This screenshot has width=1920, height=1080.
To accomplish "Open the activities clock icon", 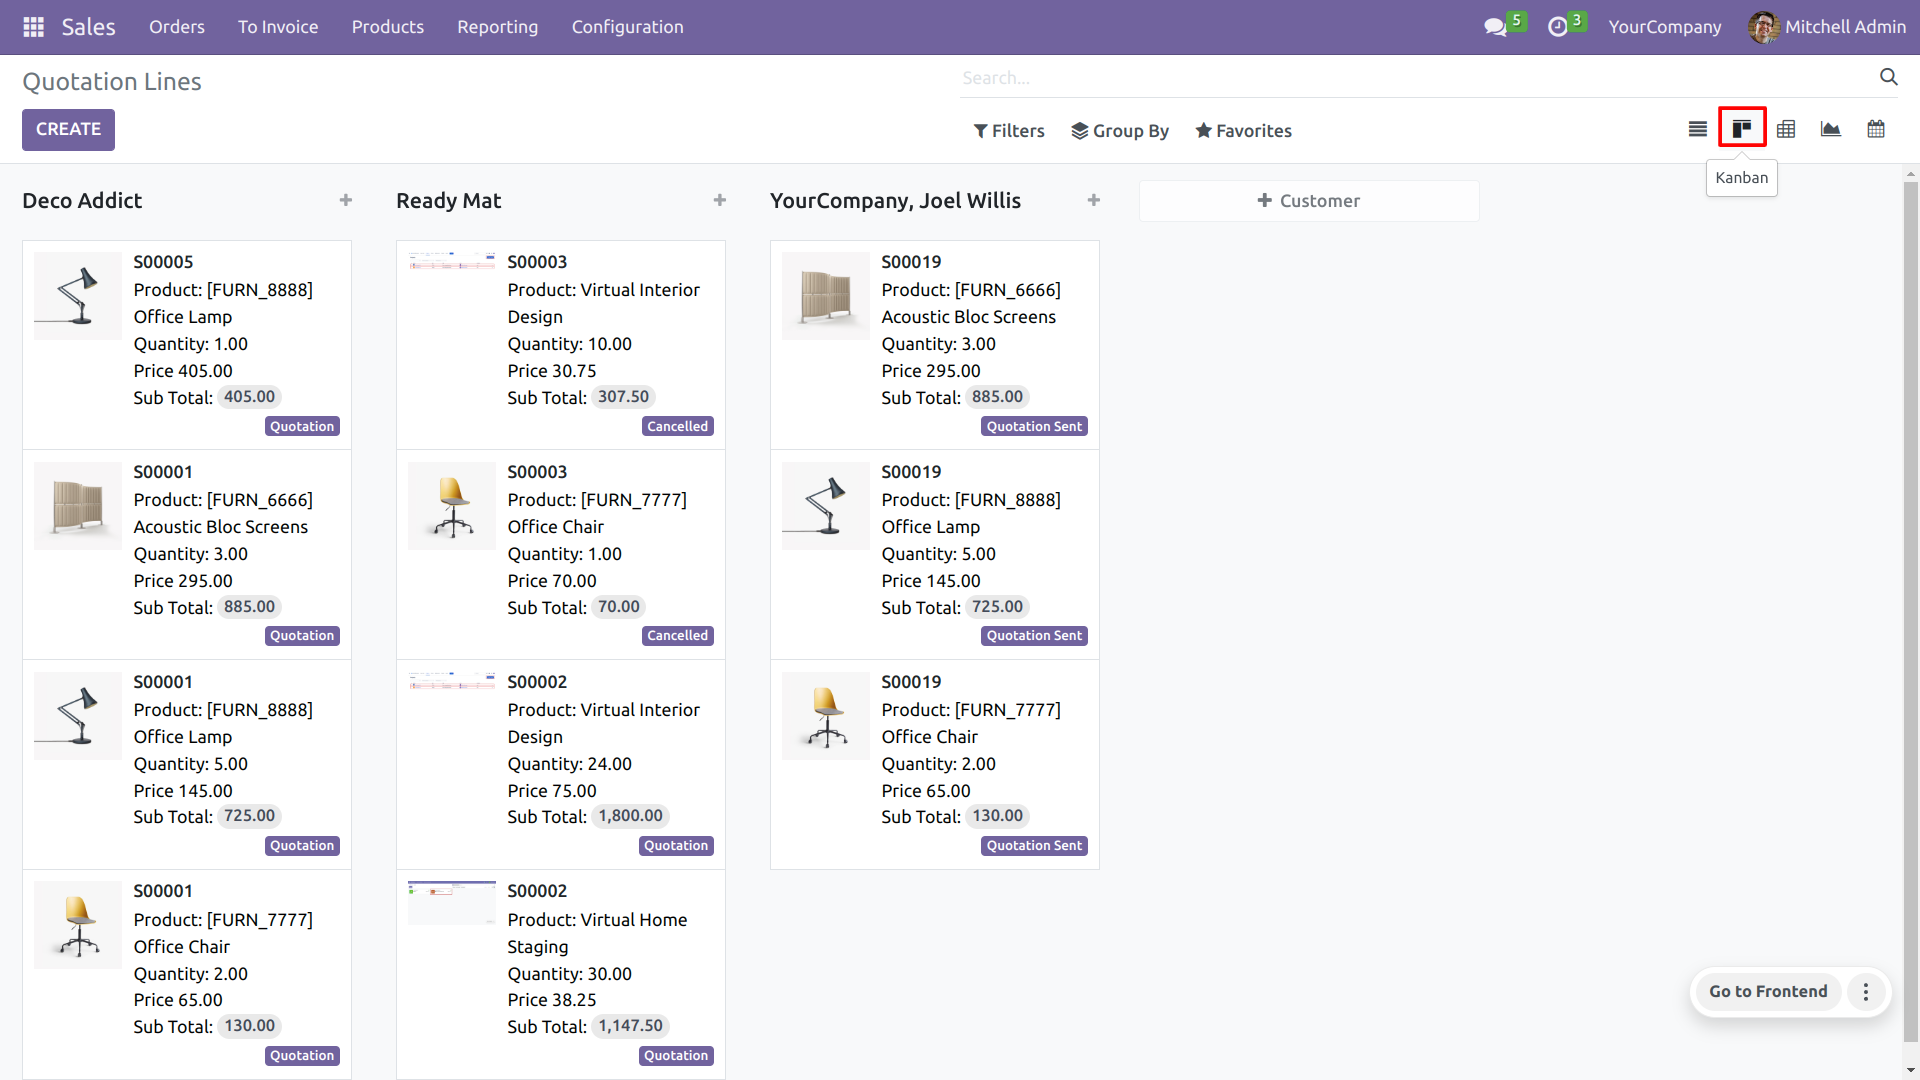I will [1557, 27].
